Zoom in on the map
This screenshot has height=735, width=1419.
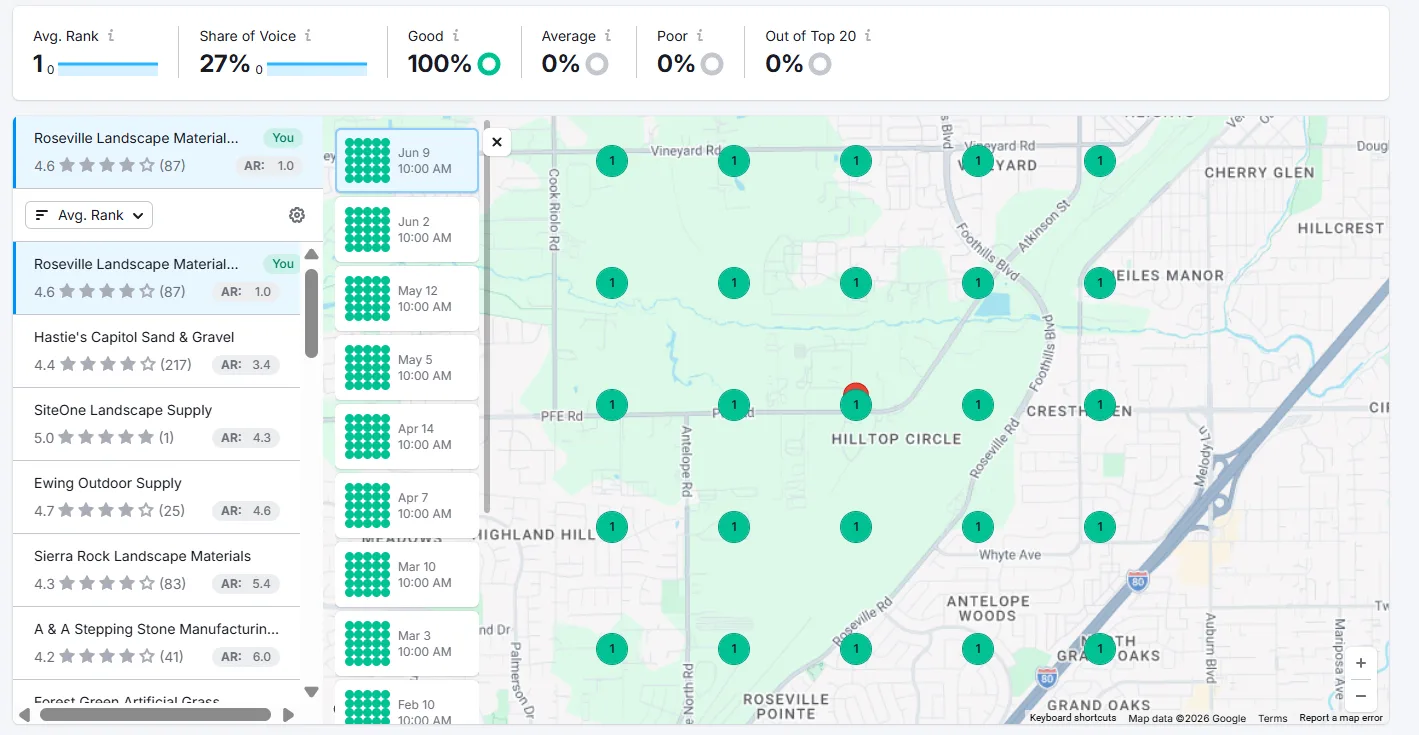(1361, 663)
